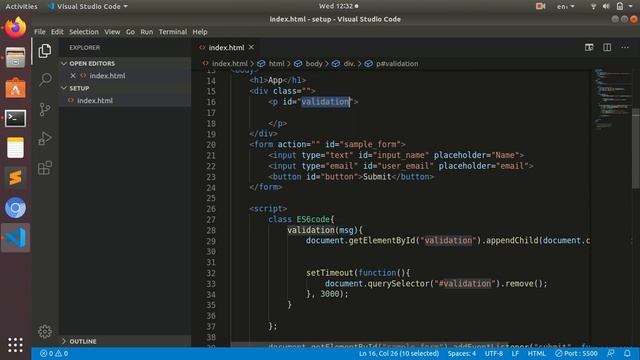The width and height of the screenshot is (640, 360).
Task: Close index.html in Open Editors list
Action: 73,76
